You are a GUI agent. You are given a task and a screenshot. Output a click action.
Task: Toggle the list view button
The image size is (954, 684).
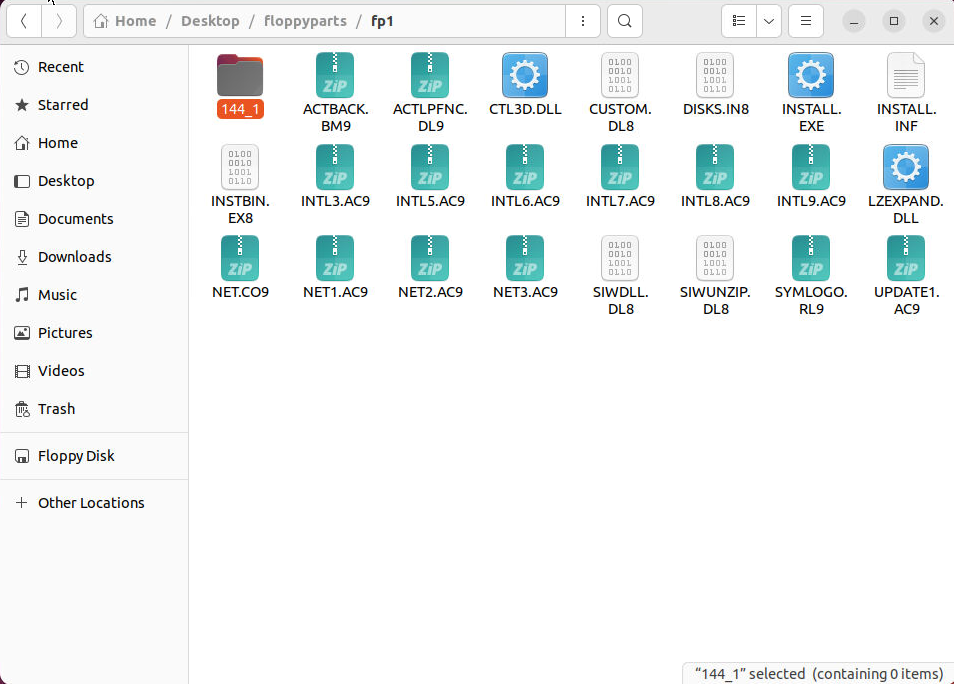pos(738,20)
